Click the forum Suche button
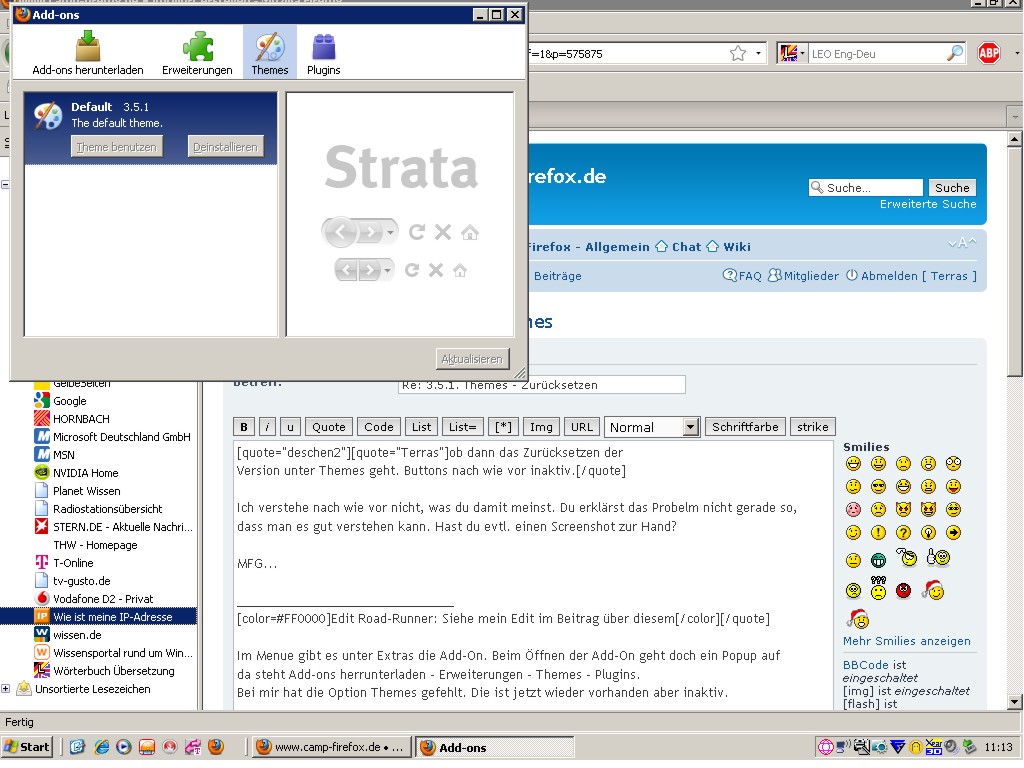Image resolution: width=1024 pixels, height=768 pixels. coord(952,187)
